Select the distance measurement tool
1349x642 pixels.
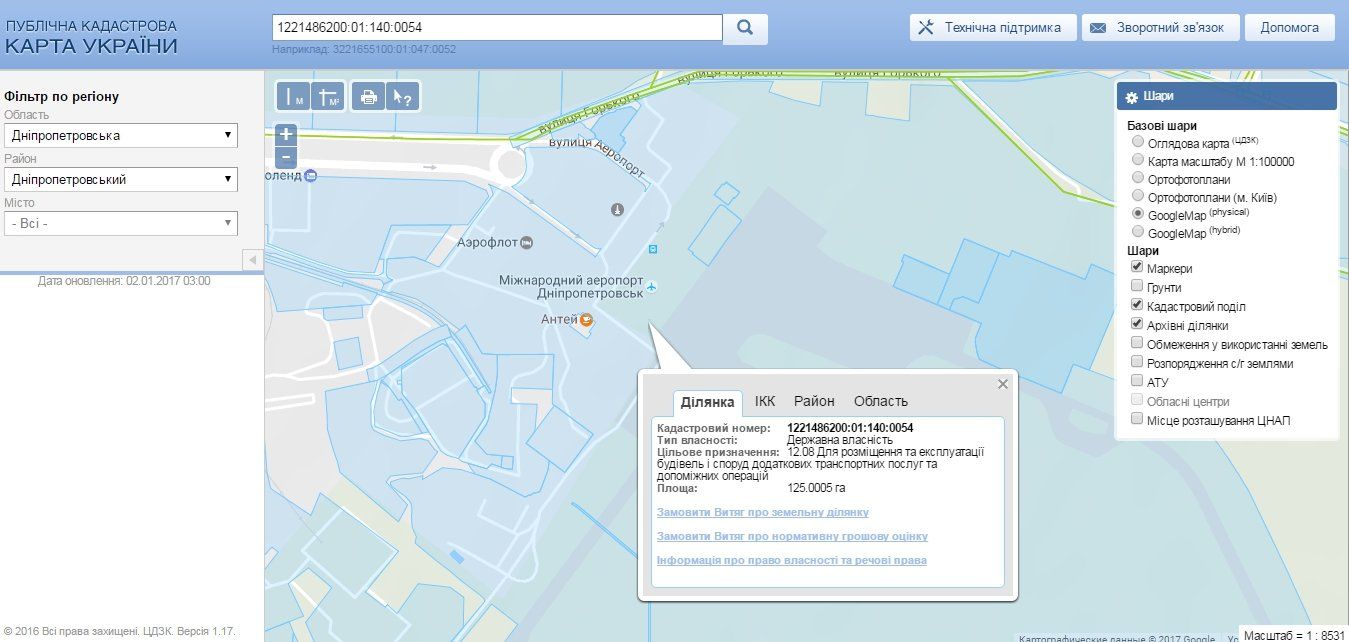click(x=292, y=96)
